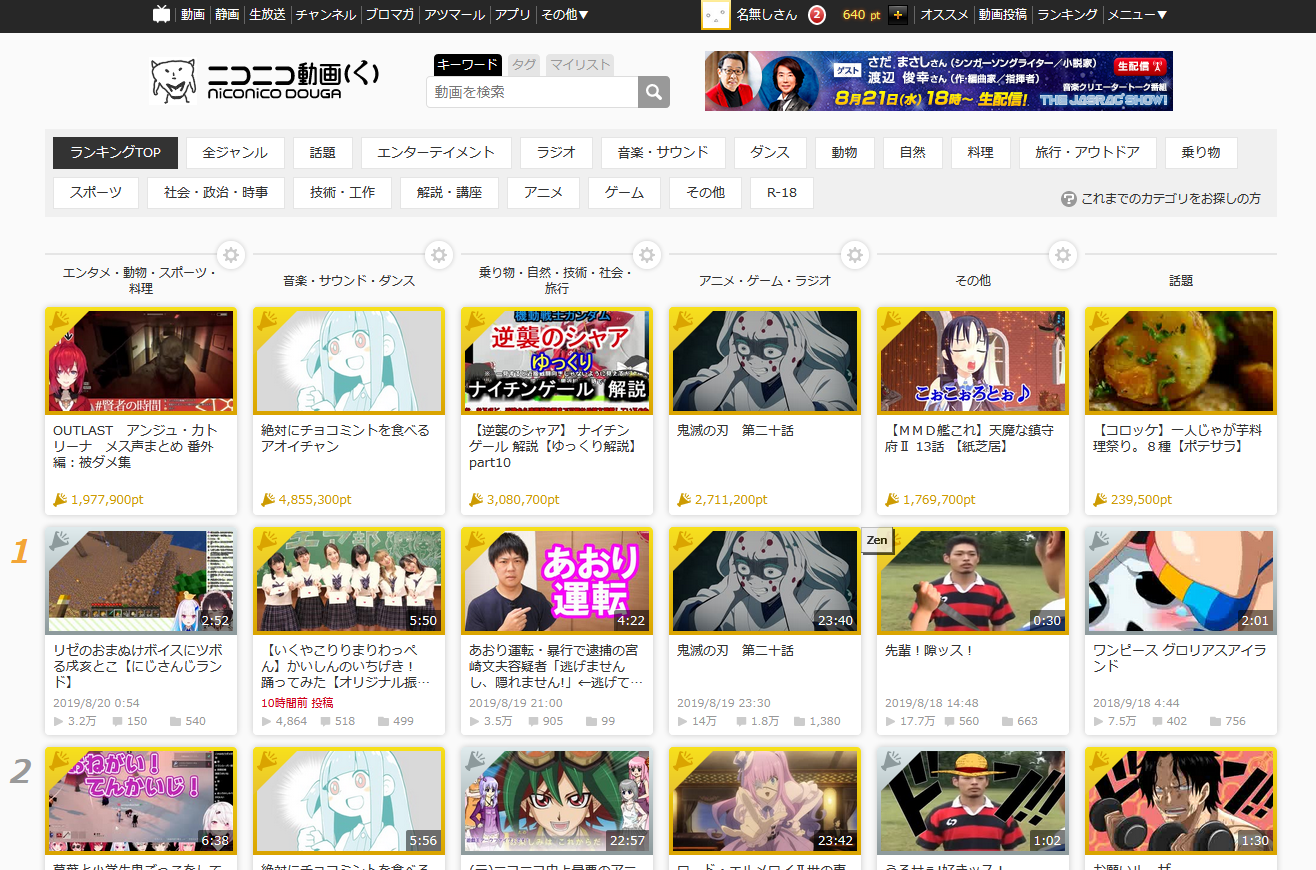Open settings gear beside 音楽・サウンド・ダンス column
Image resolution: width=1316 pixels, height=870 pixels.
click(x=438, y=255)
